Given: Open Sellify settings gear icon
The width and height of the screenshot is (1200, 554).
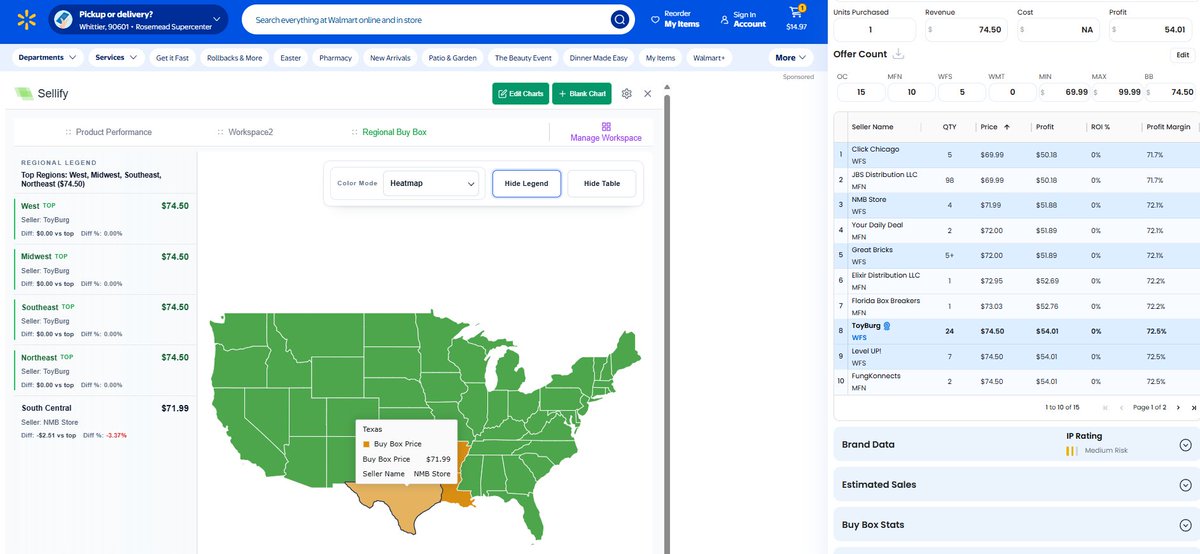Looking at the screenshot, I should (626, 93).
